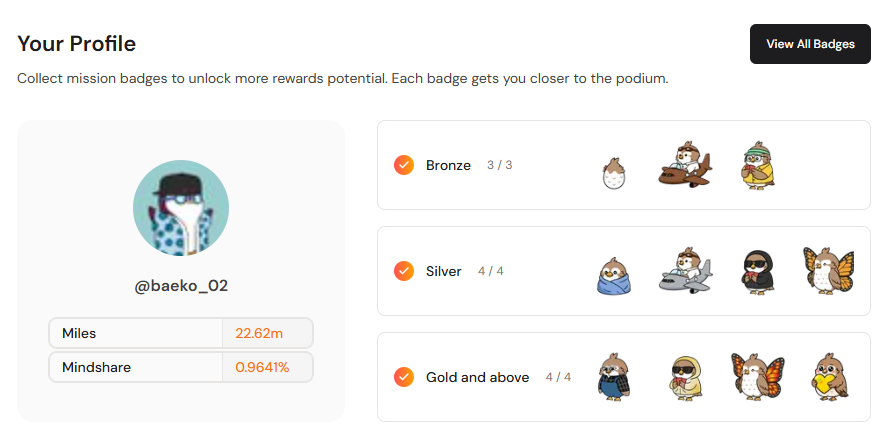The width and height of the screenshot is (887, 442).
Task: Select the butterfly wings Gold badge
Action: coord(757,376)
